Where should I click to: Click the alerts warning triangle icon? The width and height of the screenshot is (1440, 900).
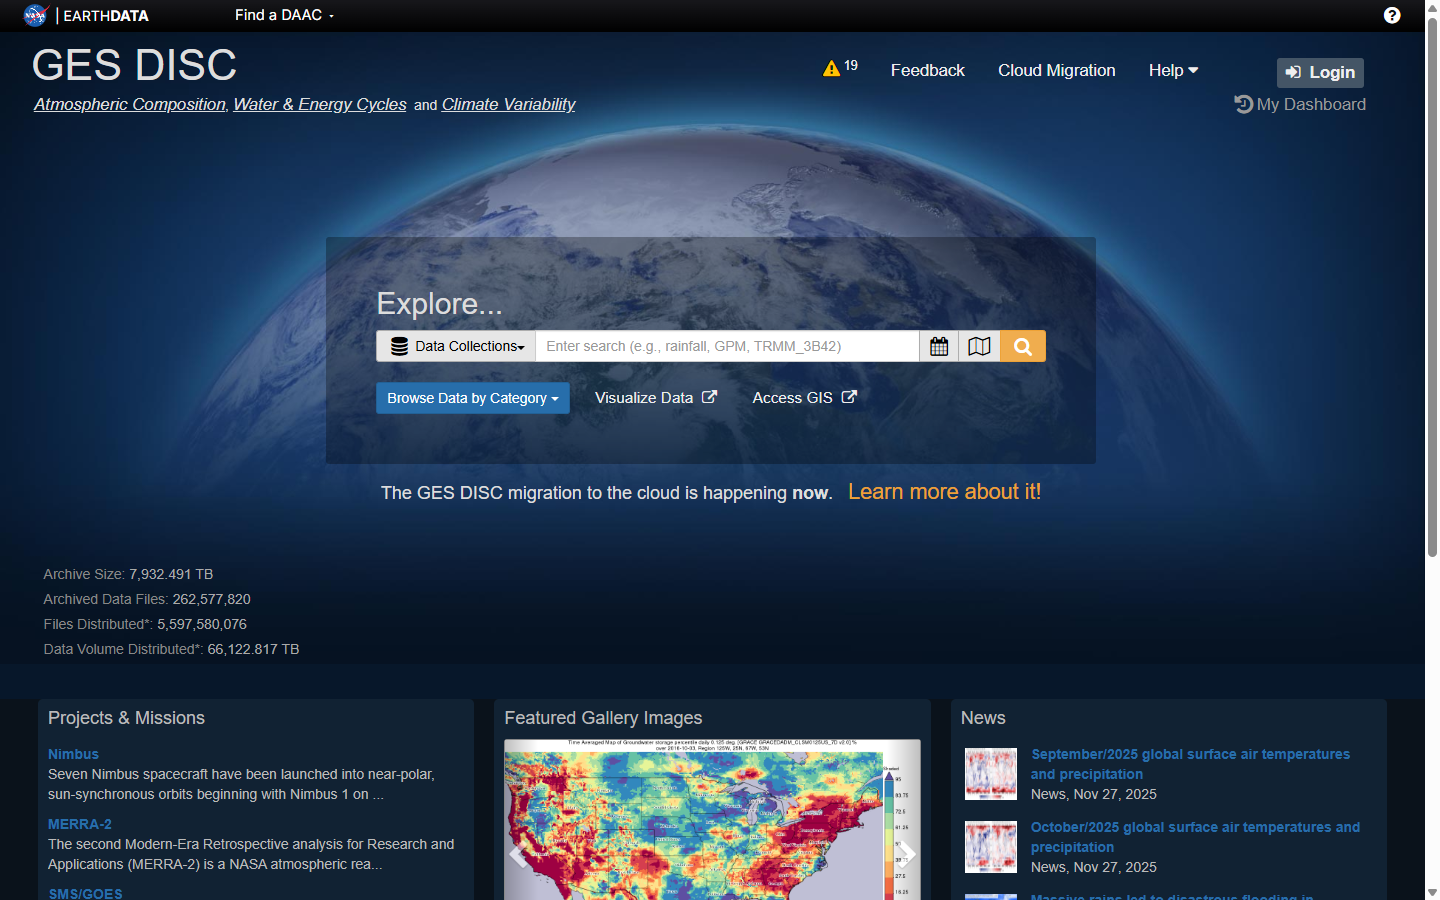click(x=831, y=68)
